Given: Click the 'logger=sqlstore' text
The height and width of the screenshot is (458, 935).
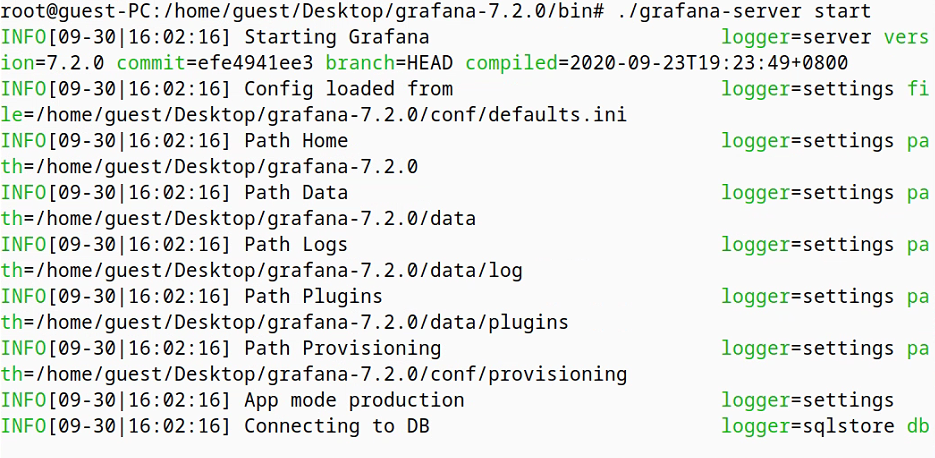Looking at the screenshot, I should coord(808,426).
